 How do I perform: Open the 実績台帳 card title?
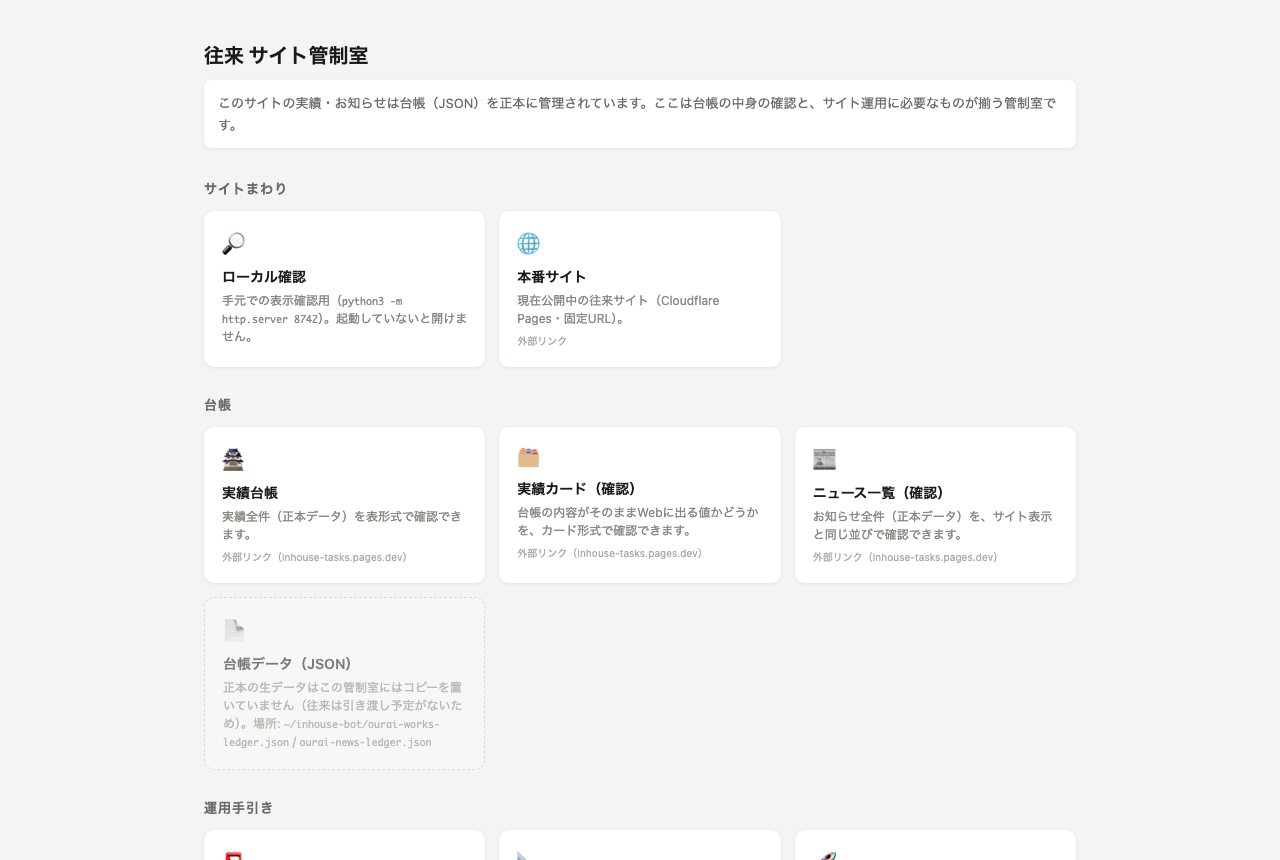pyautogui.click(x=250, y=493)
